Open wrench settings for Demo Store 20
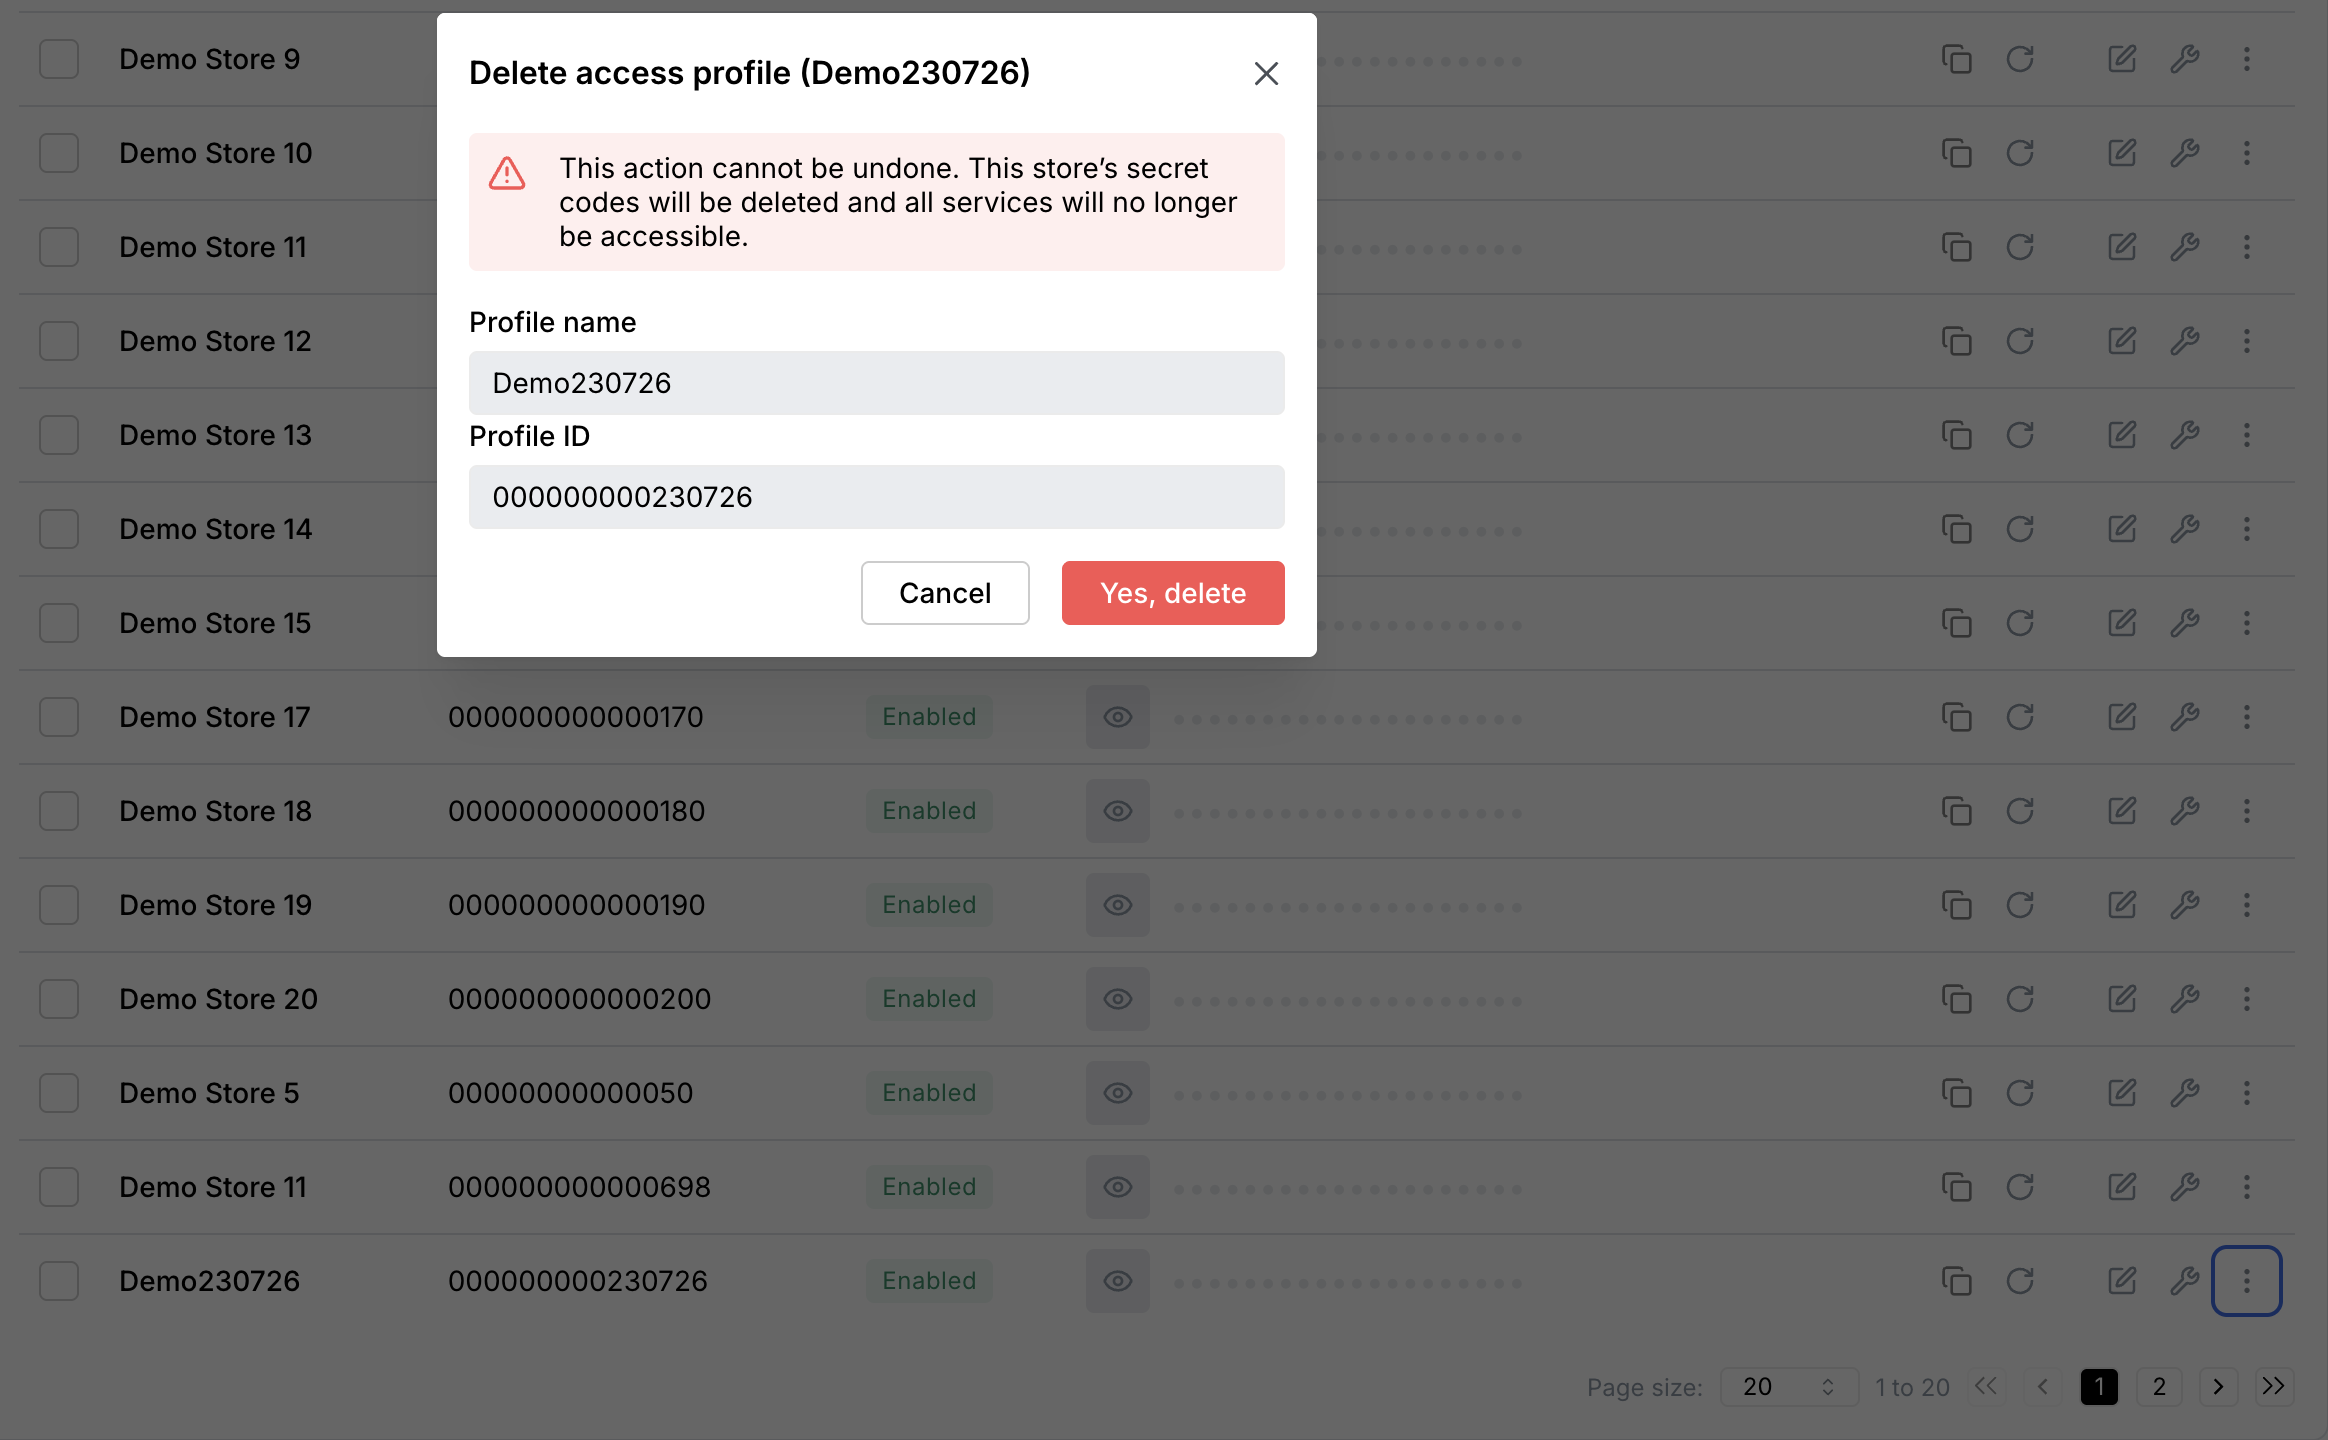The height and width of the screenshot is (1440, 2328). pos(2185,999)
